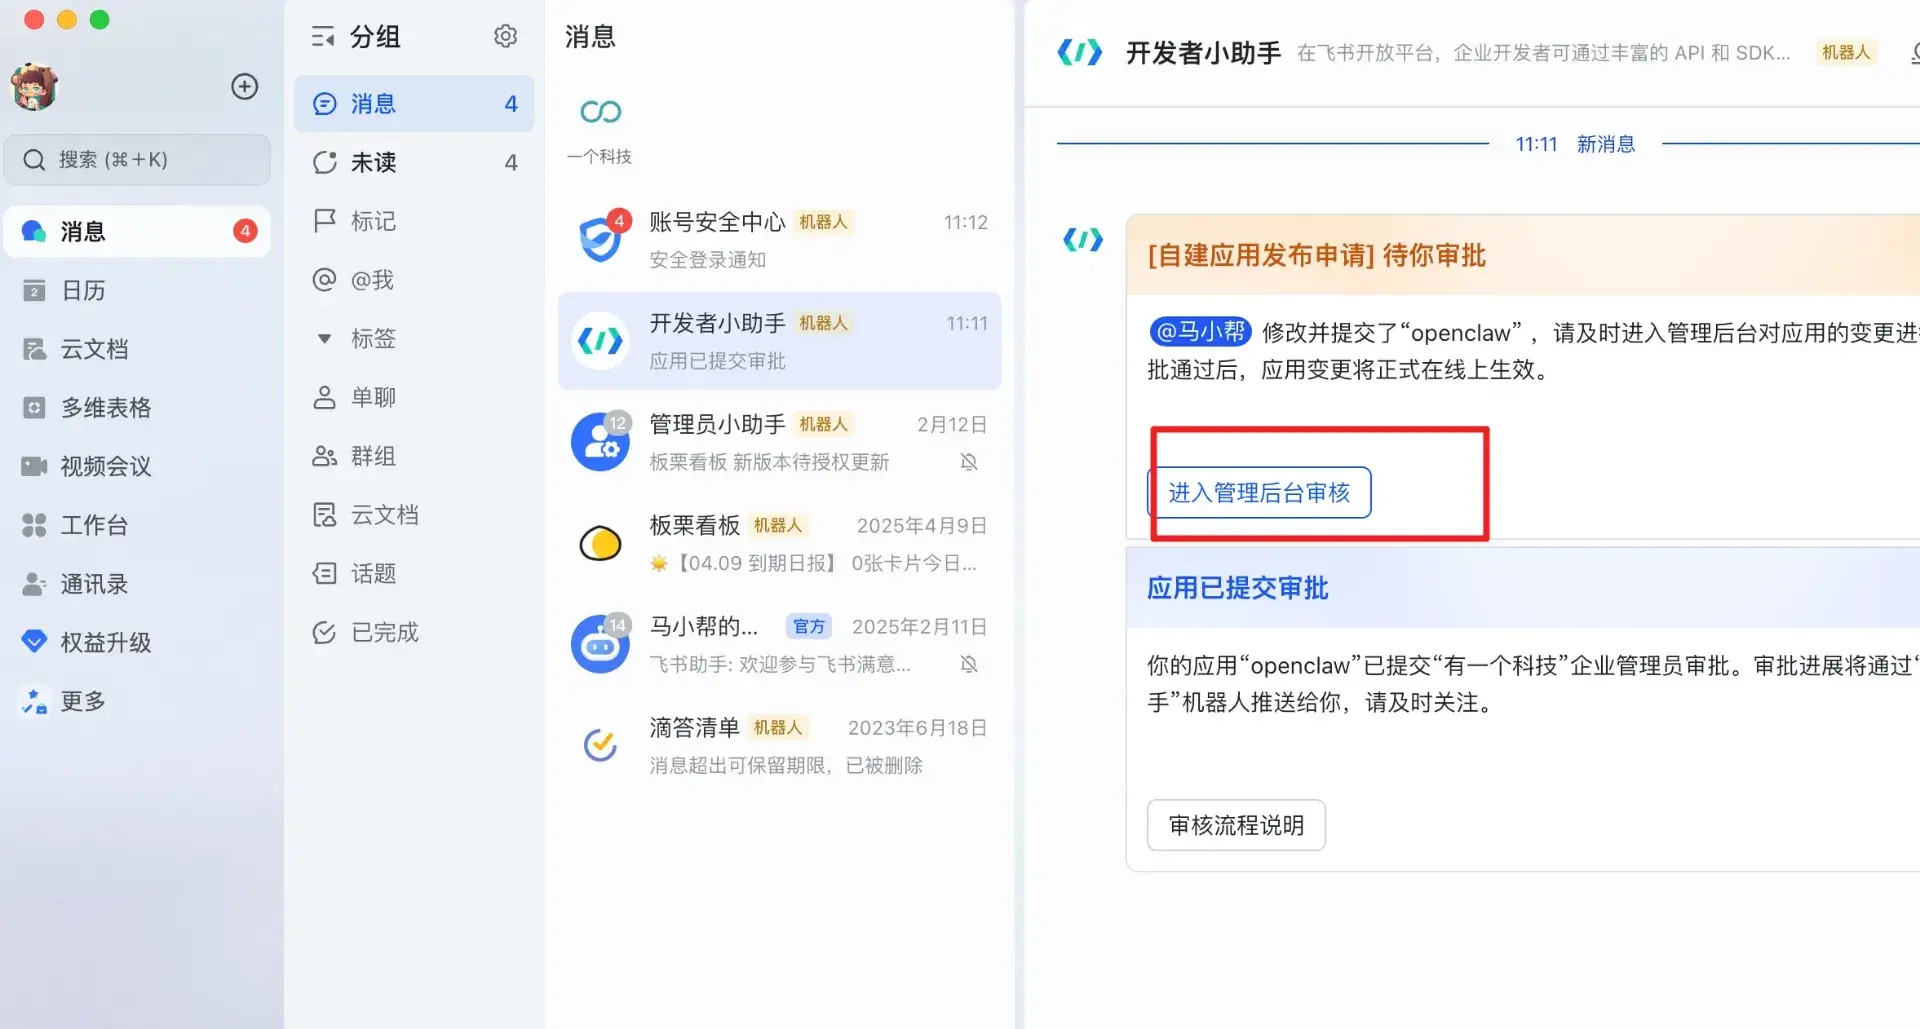Expand 更多 in left sidebar
The image size is (1920, 1029).
[83, 701]
